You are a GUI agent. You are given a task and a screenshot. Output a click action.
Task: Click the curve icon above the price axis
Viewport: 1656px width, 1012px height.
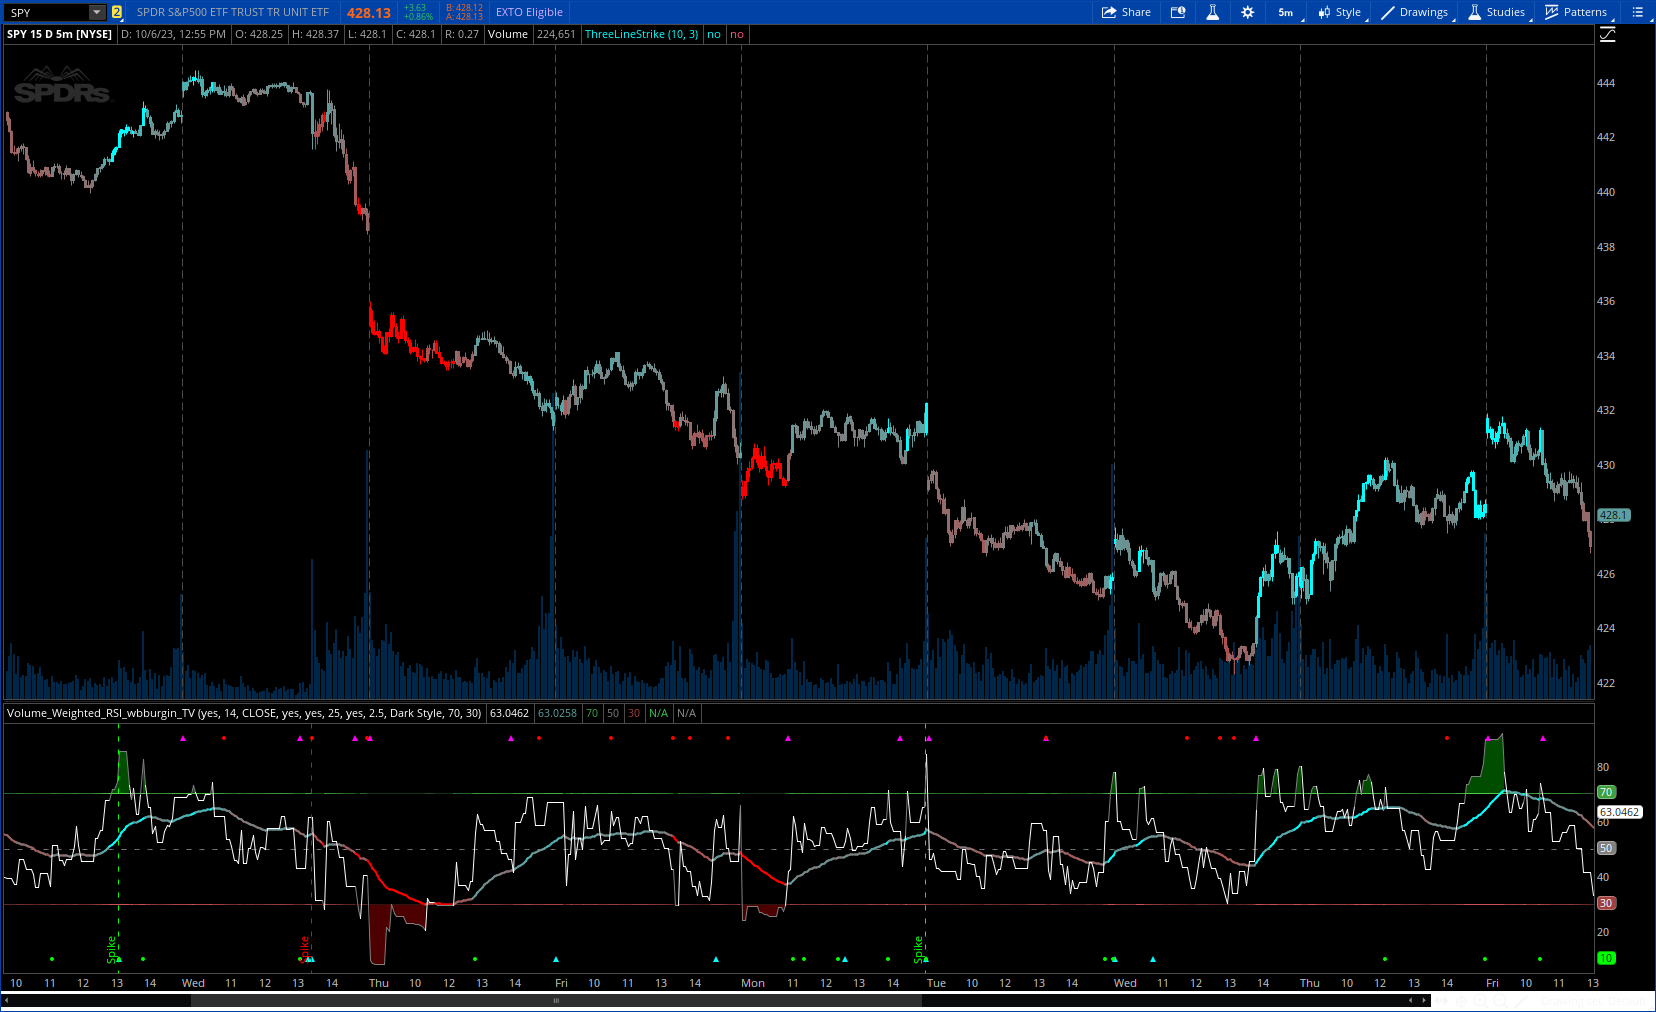(x=1608, y=34)
